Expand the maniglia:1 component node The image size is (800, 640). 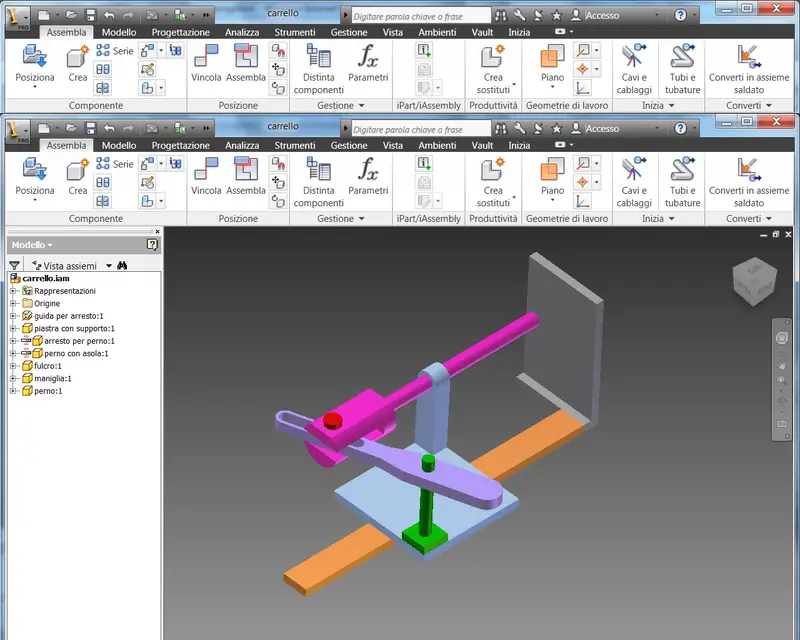[x=13, y=378]
